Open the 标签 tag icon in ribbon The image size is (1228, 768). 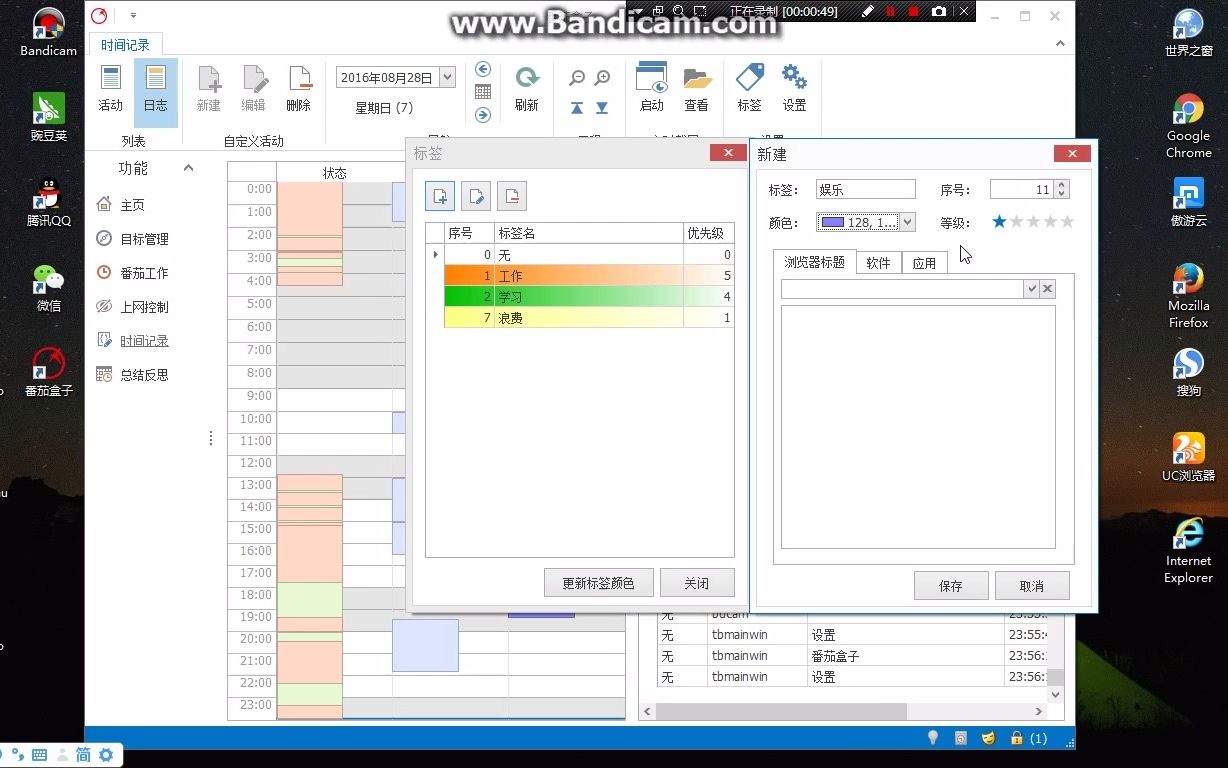point(750,89)
